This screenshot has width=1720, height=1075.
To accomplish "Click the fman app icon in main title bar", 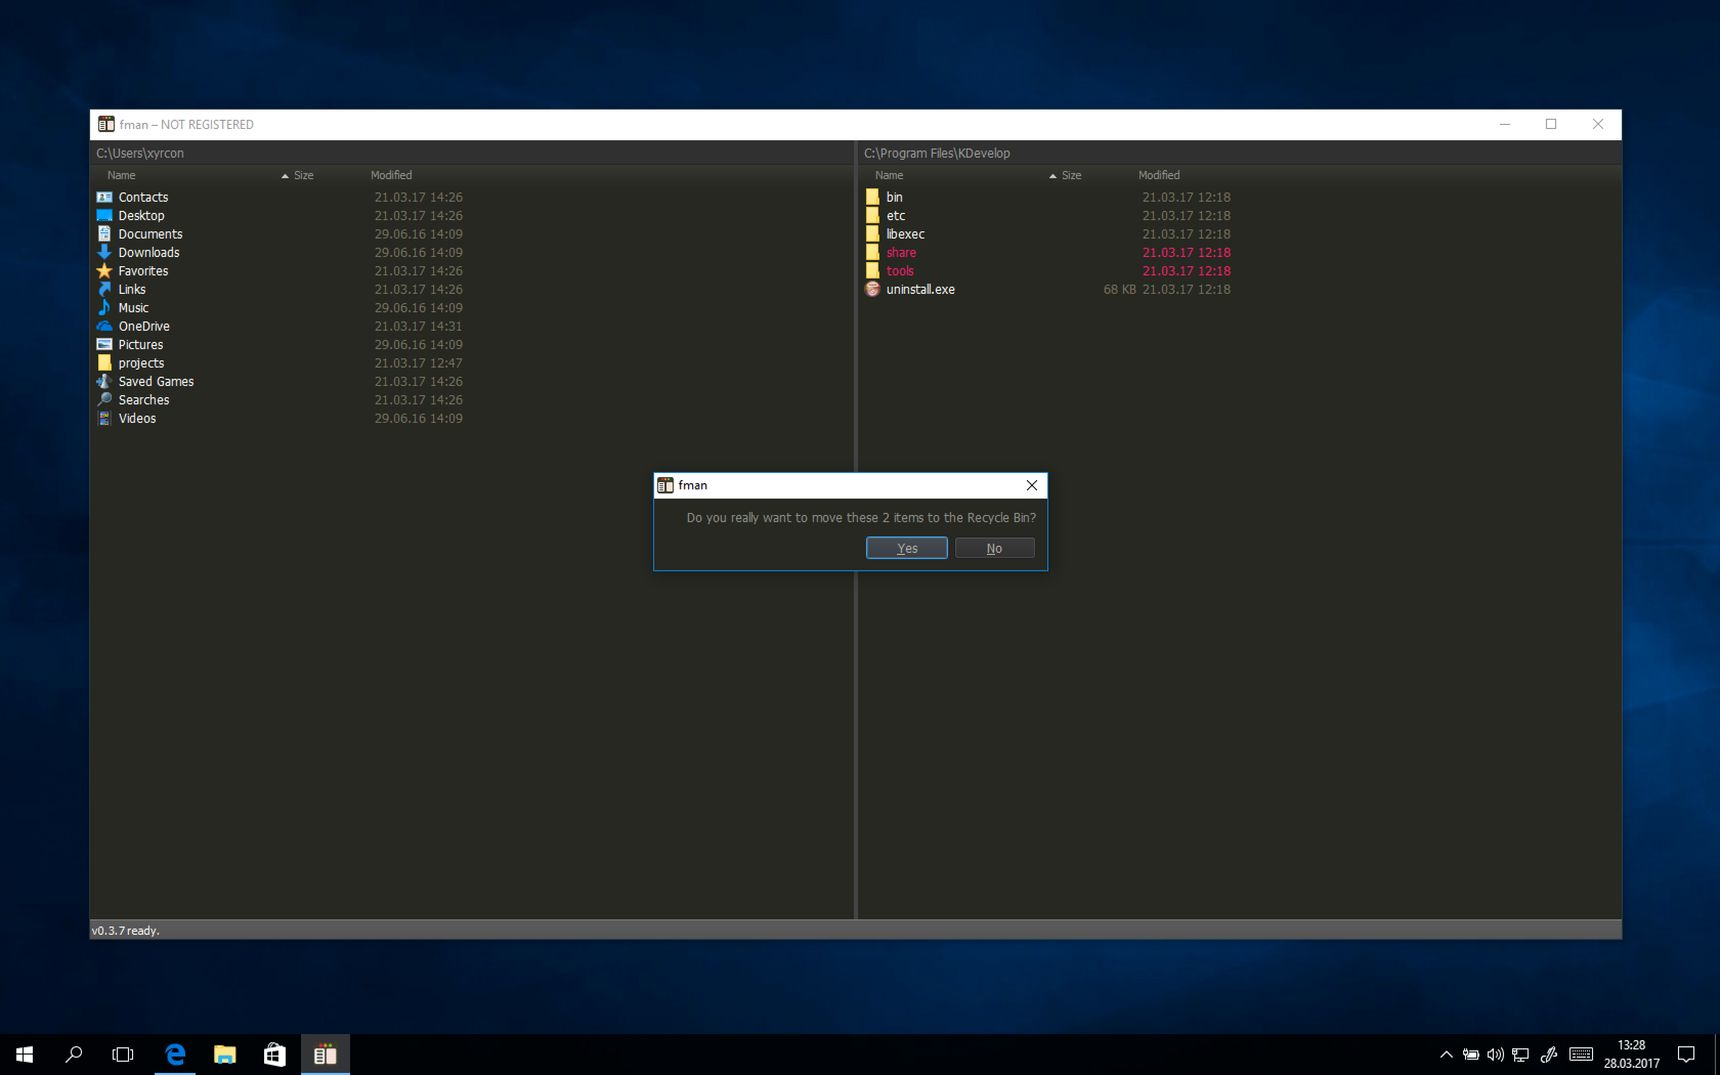I will pyautogui.click(x=106, y=124).
